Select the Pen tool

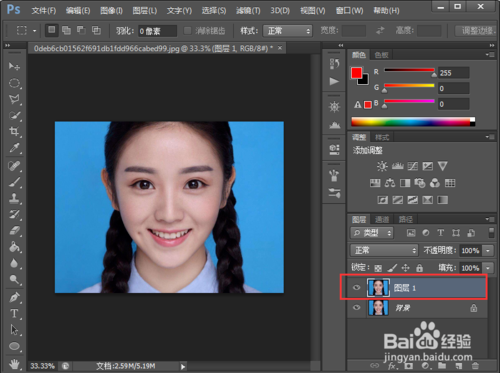click(14, 297)
